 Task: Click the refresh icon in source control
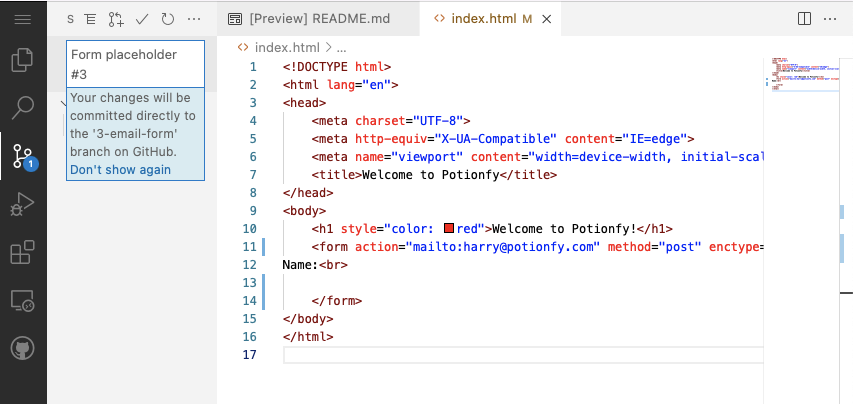click(x=167, y=19)
